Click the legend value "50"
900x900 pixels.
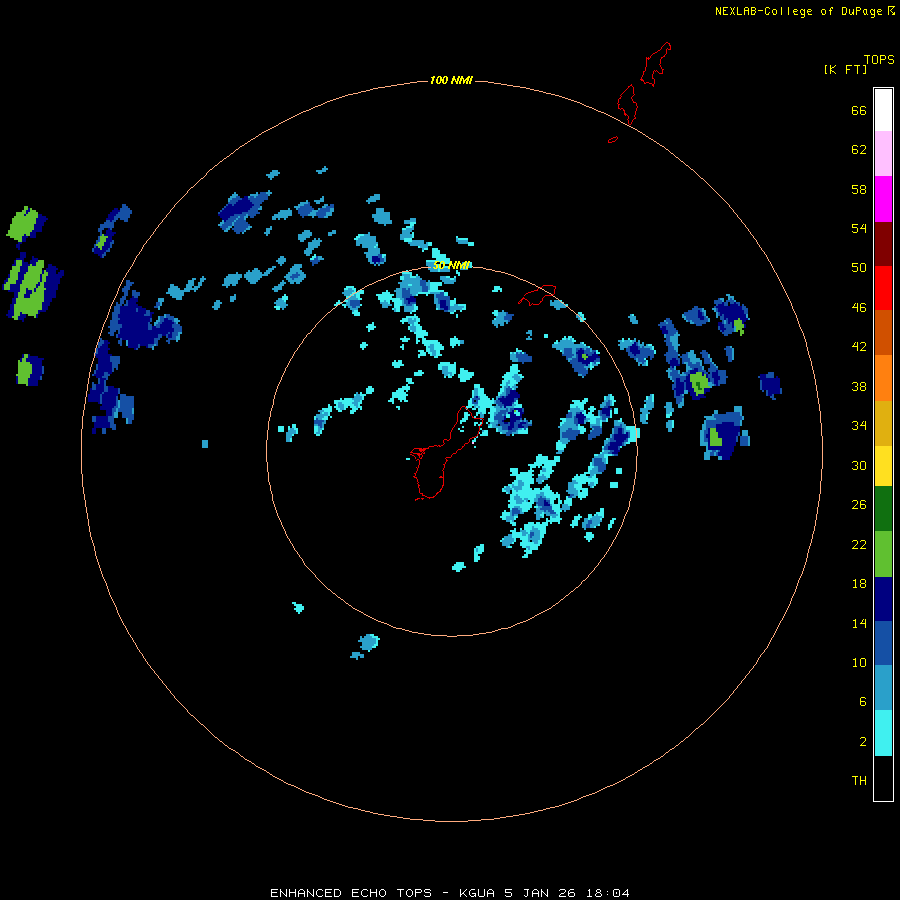click(859, 267)
